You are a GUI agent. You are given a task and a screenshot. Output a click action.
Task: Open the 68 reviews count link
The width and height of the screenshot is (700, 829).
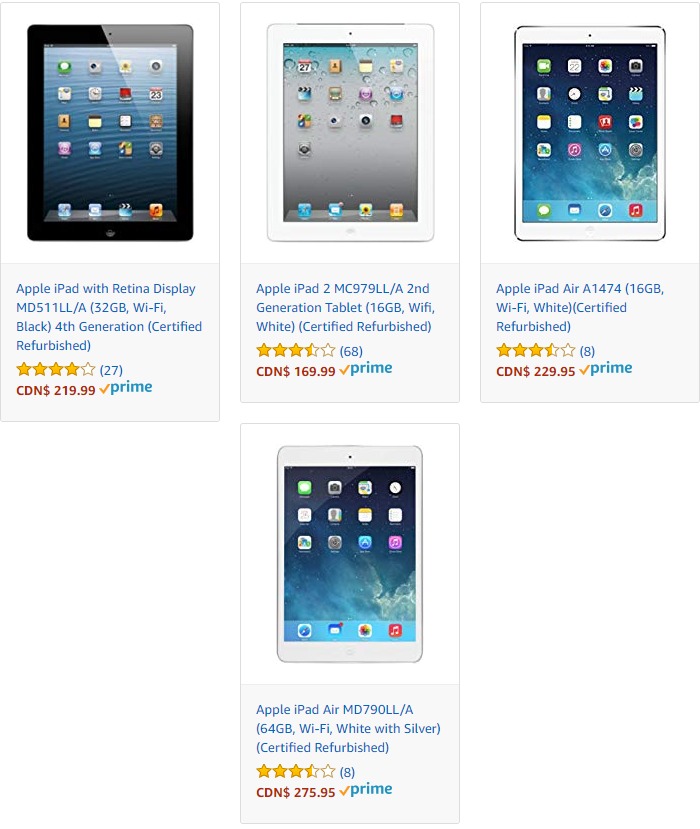pyautogui.click(x=351, y=351)
